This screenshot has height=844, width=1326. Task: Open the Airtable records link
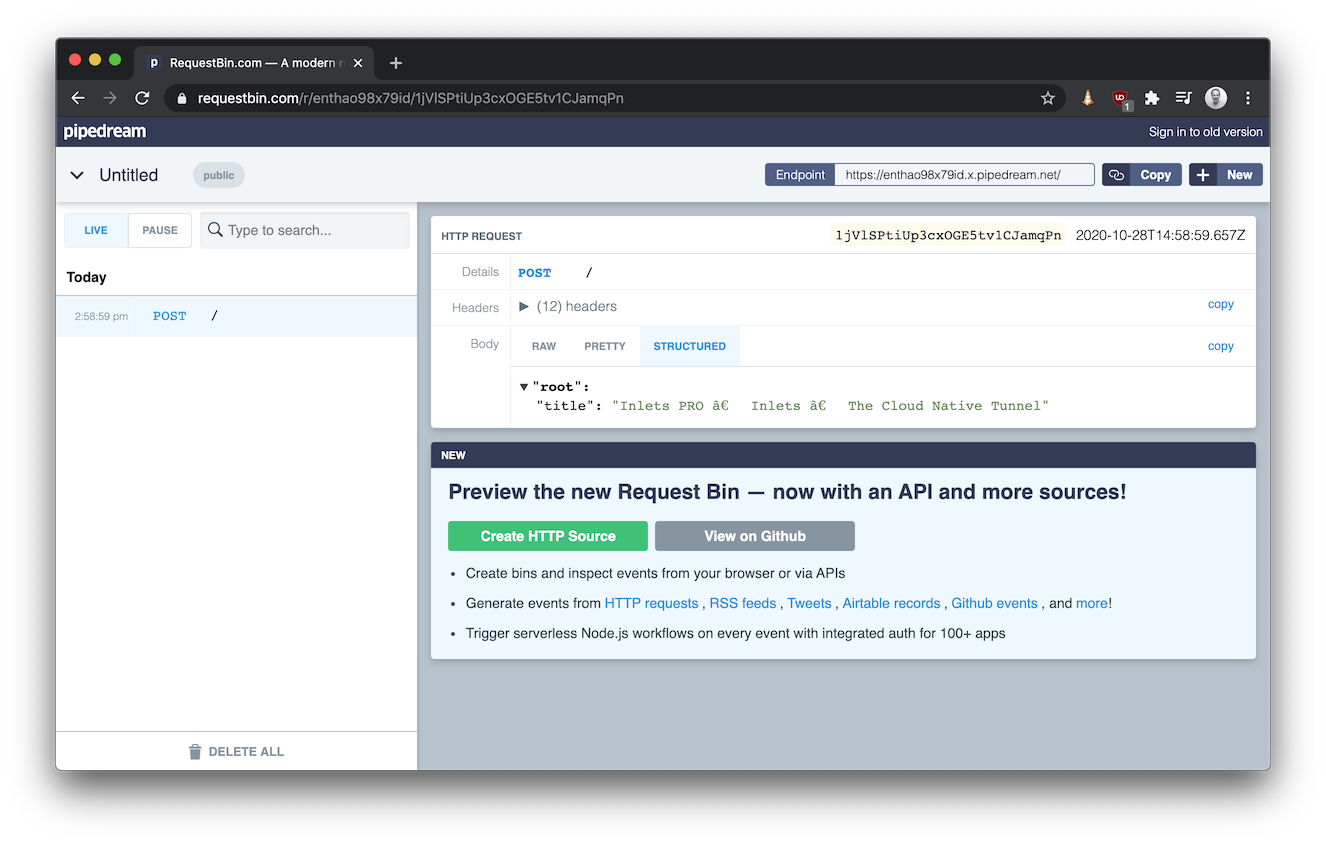click(x=892, y=603)
